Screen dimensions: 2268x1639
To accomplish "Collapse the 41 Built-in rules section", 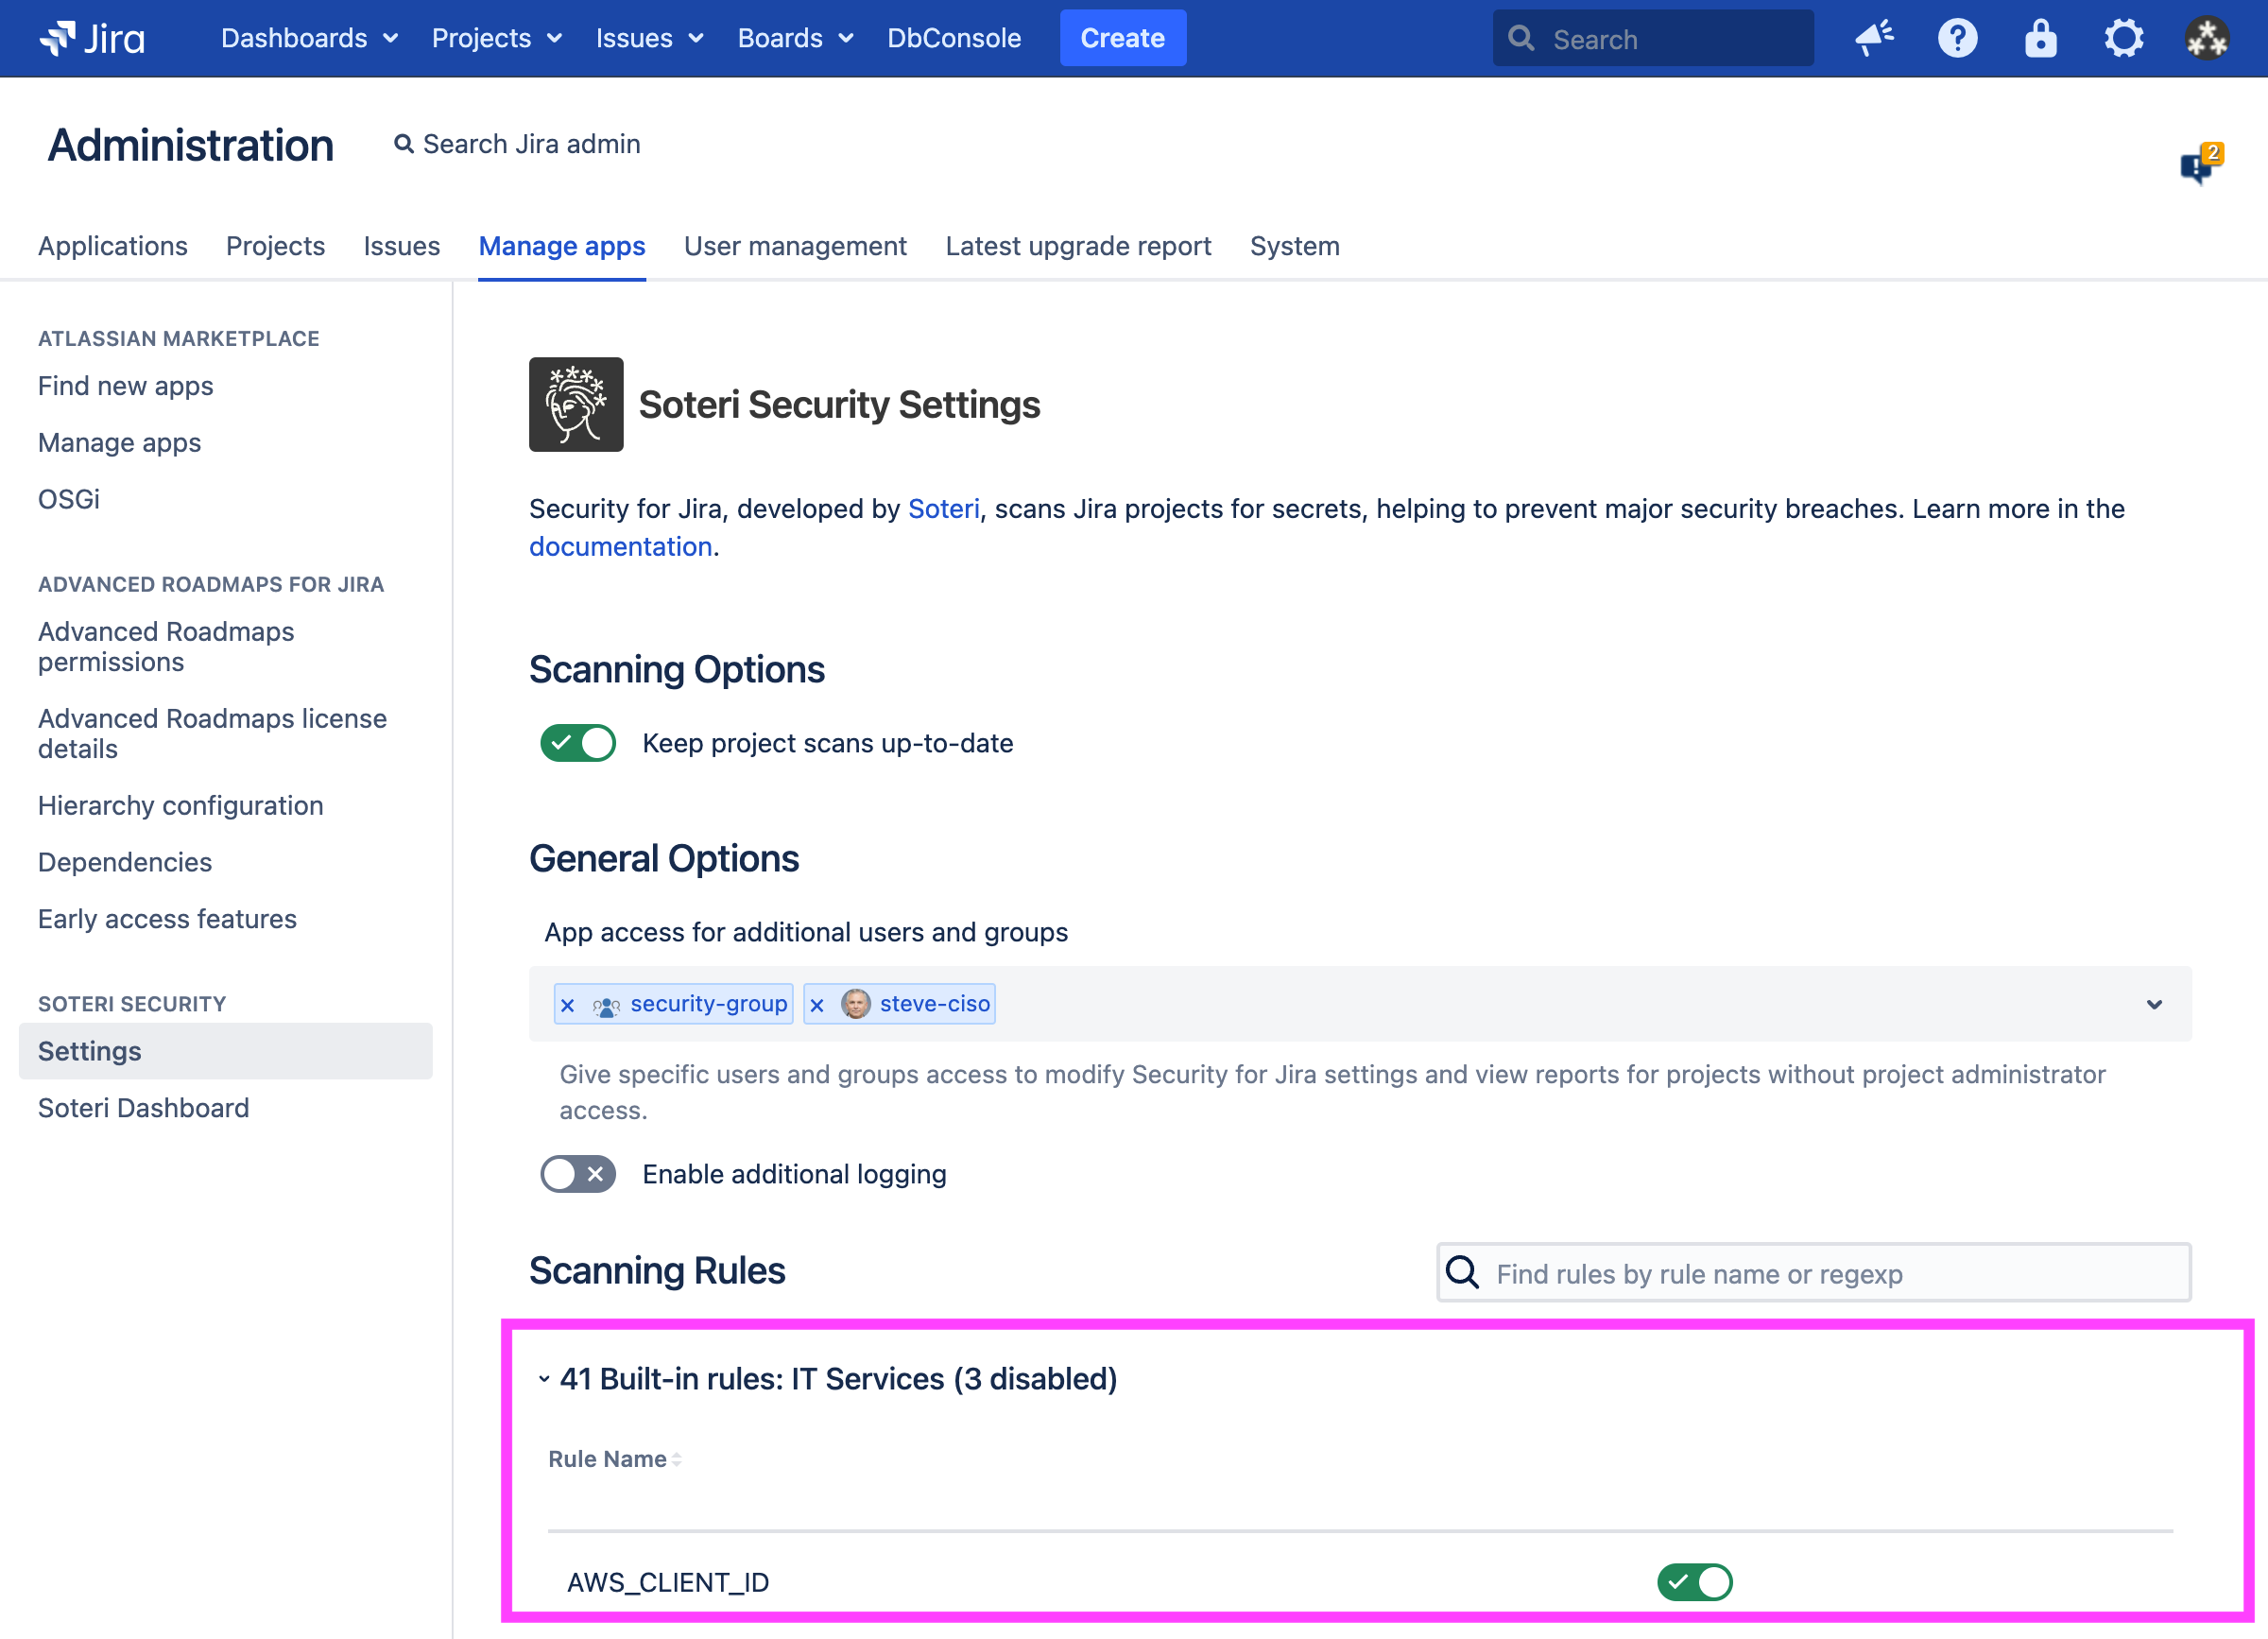I will 544,1379.
